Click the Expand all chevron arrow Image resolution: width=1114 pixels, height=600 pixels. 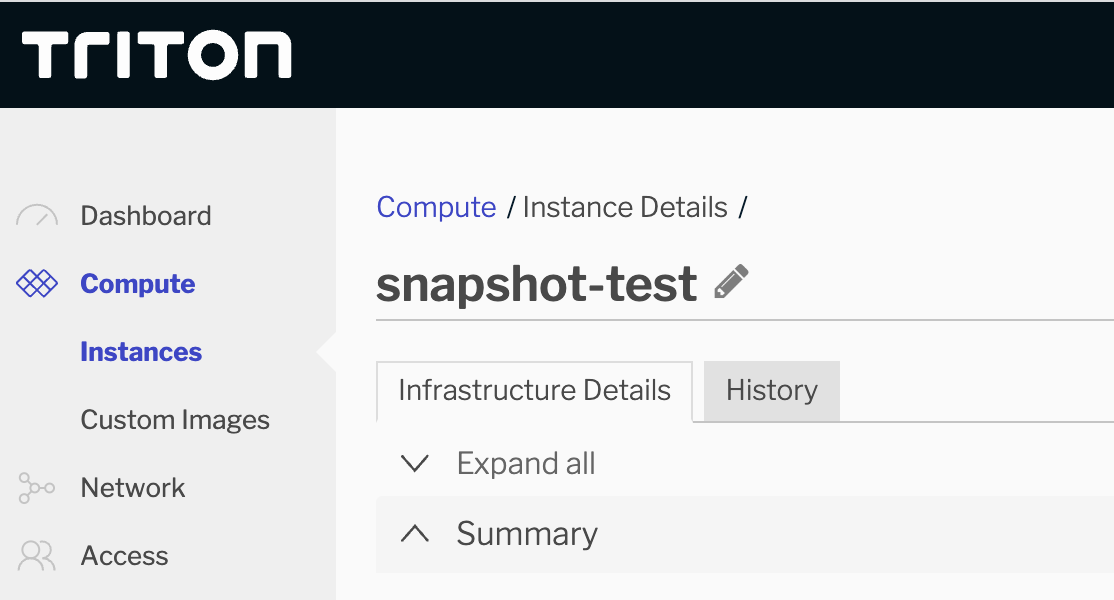click(x=414, y=464)
